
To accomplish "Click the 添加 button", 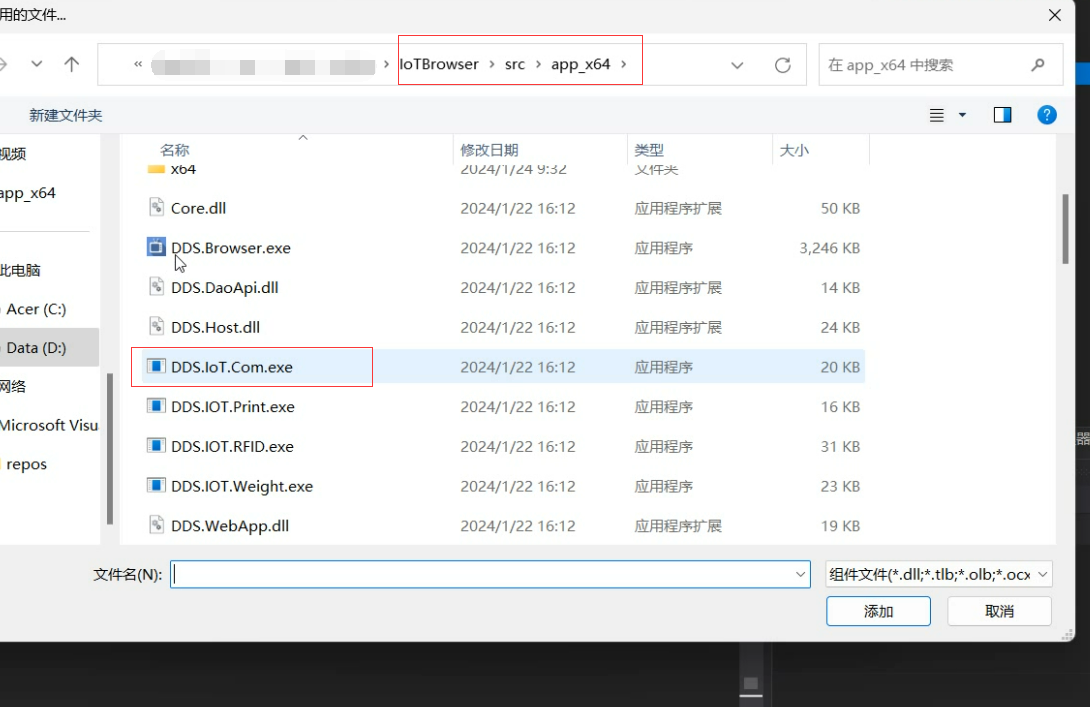I will pyautogui.click(x=878, y=611).
